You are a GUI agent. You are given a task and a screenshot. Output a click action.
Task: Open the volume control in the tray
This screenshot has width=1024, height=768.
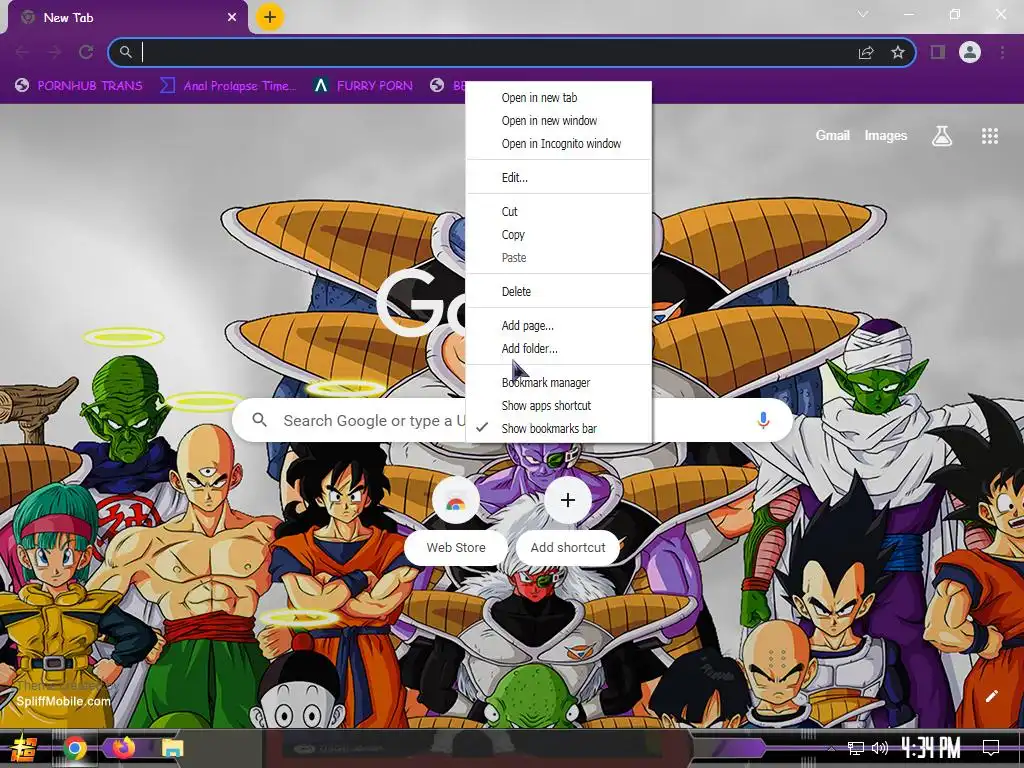point(880,748)
